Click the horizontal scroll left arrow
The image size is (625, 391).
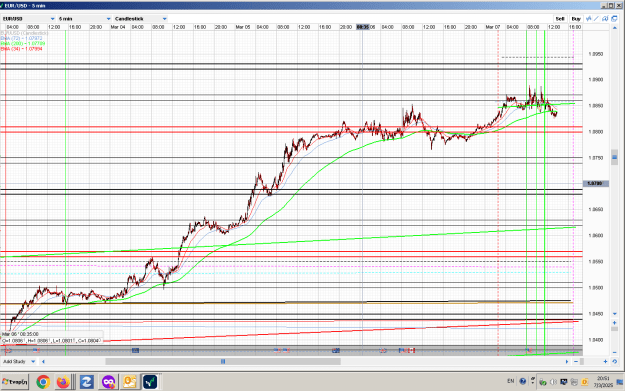click(x=43, y=362)
